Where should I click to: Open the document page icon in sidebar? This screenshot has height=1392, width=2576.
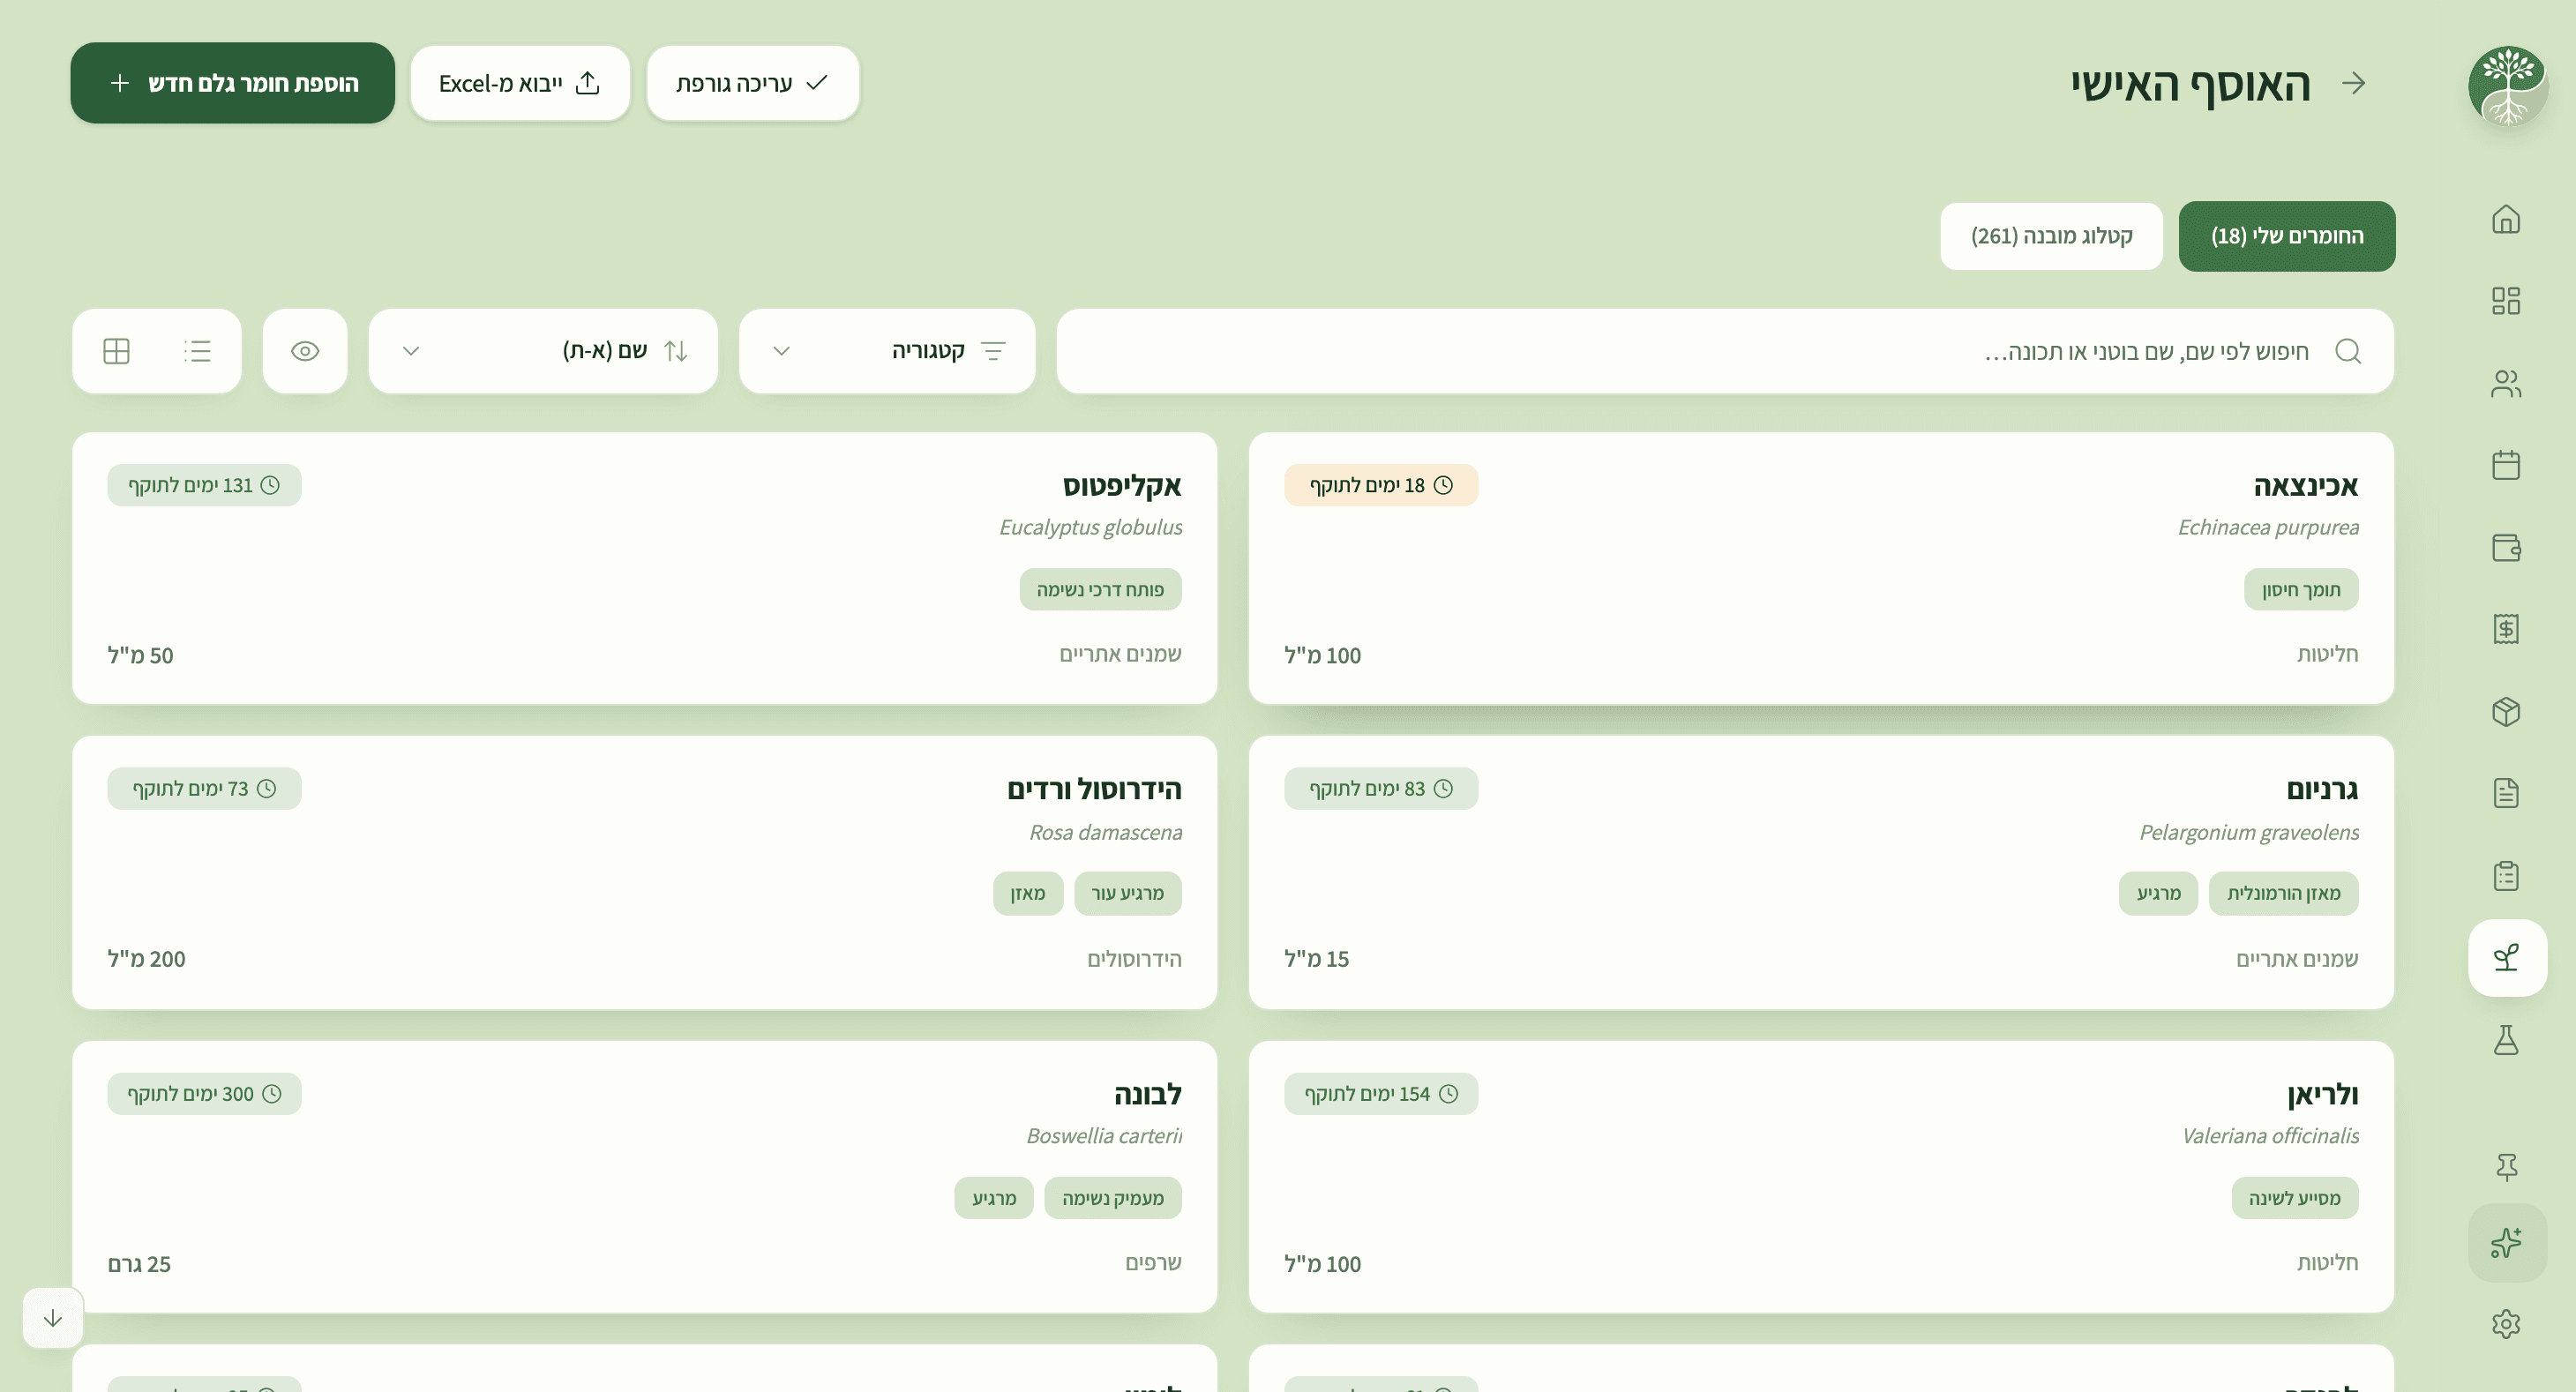click(2505, 793)
